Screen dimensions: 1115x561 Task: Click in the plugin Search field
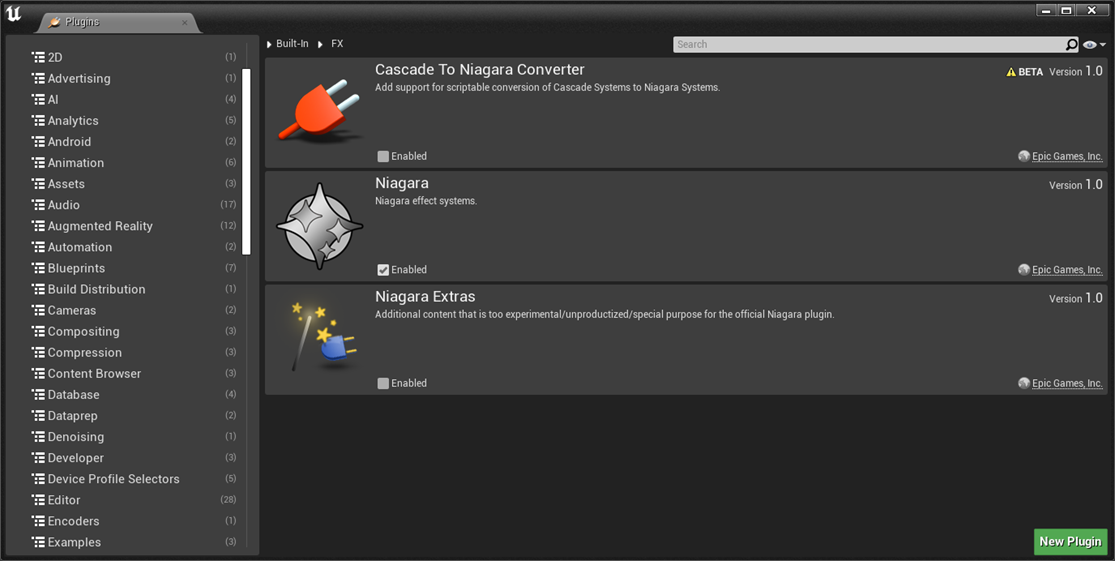(869, 44)
